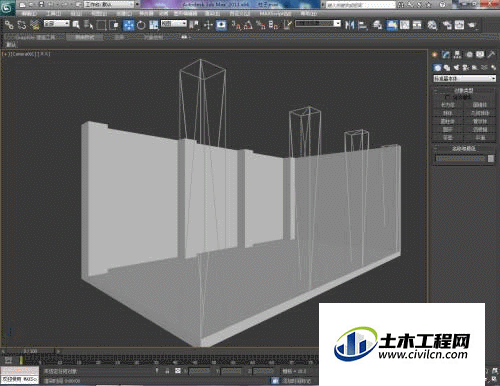Image resolution: width=500 pixels, height=386 pixels.
Task: Open the first menu bar item on left
Action: tap(29, 14)
